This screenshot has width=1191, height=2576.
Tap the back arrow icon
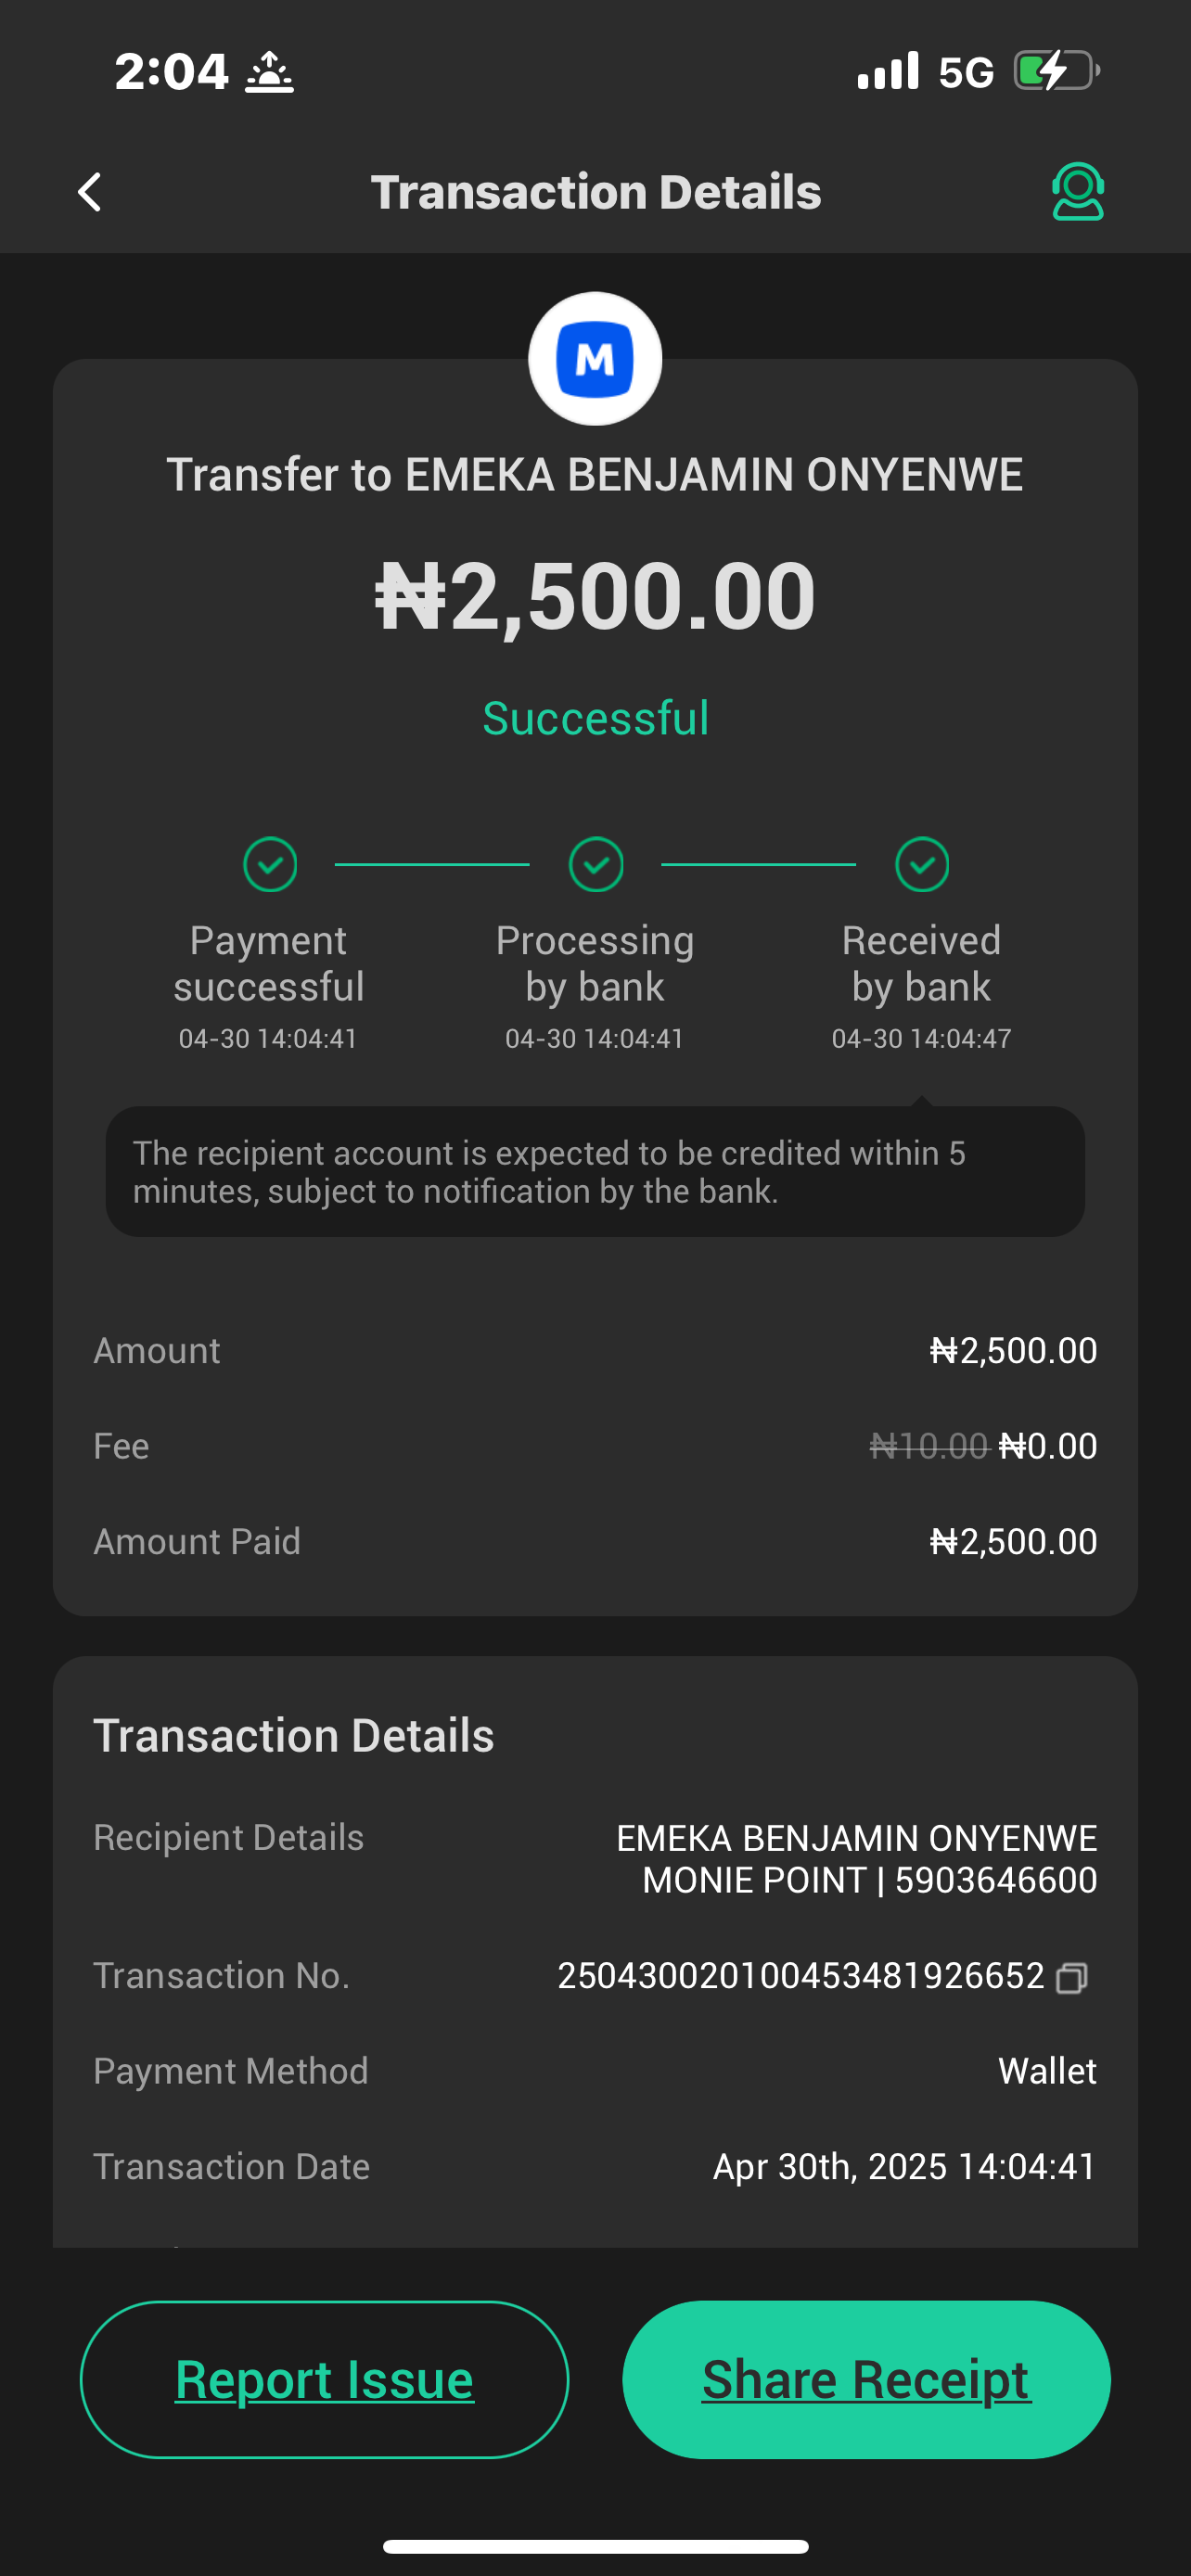[x=90, y=192]
